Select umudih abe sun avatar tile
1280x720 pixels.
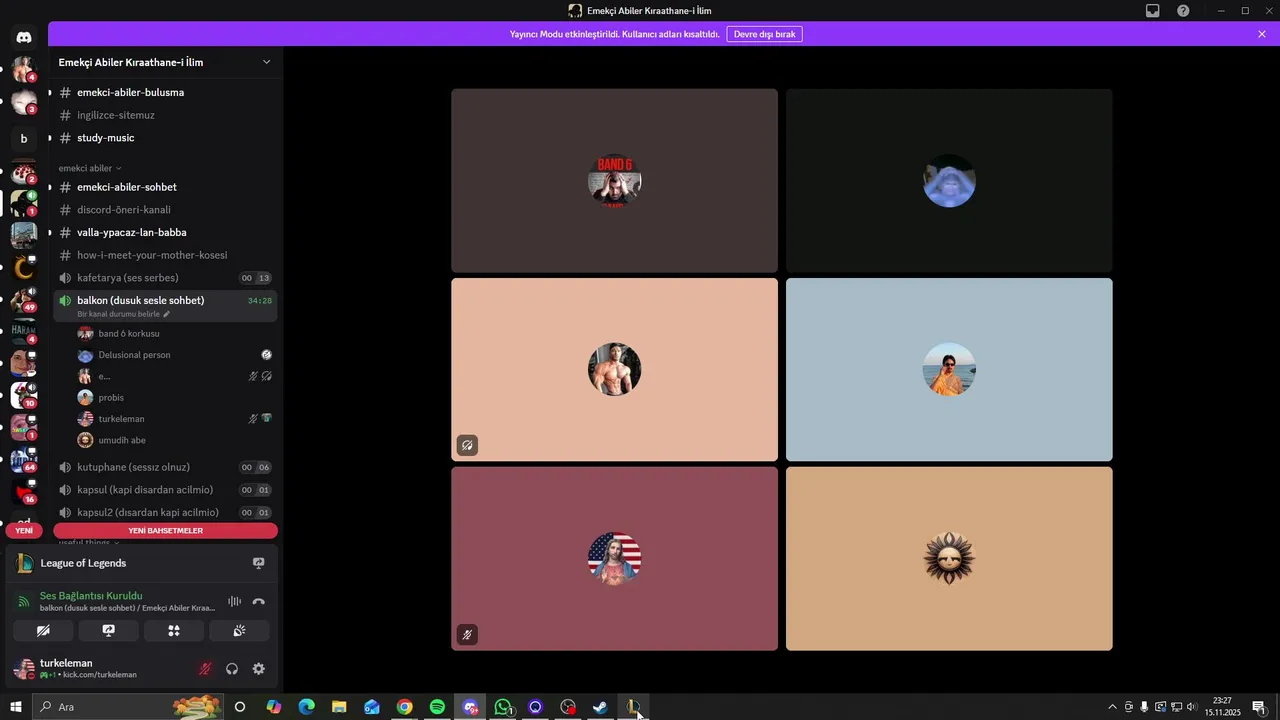[x=949, y=558]
